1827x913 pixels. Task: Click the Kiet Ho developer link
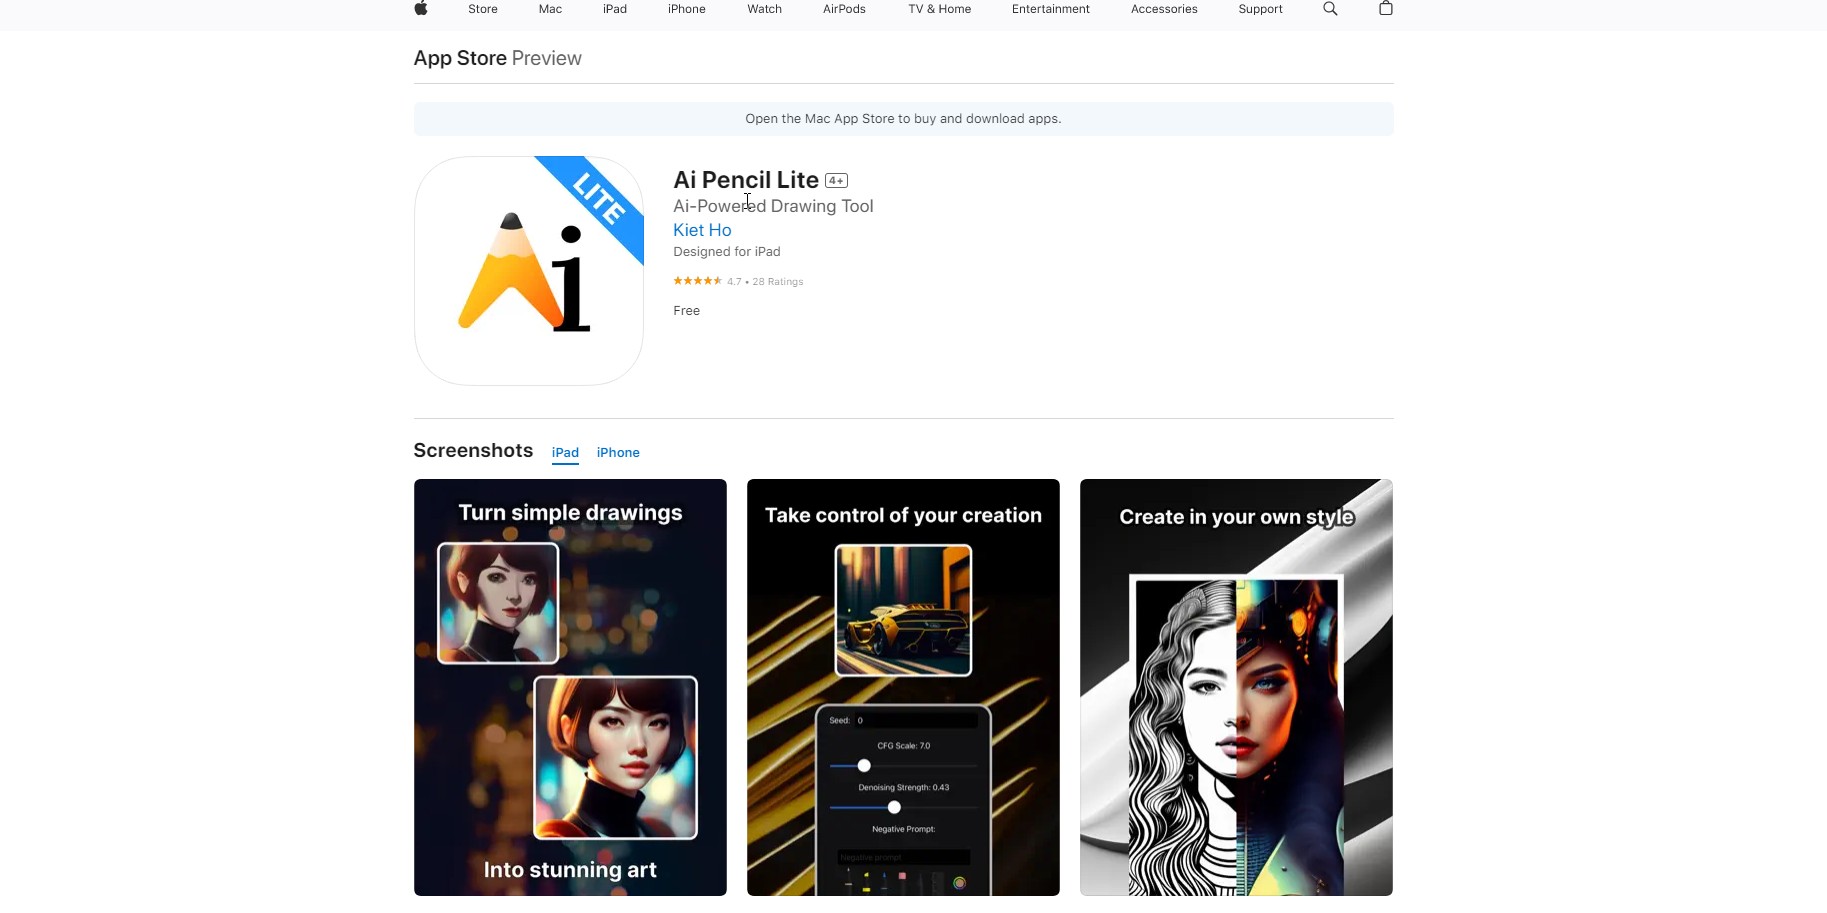[x=702, y=230]
